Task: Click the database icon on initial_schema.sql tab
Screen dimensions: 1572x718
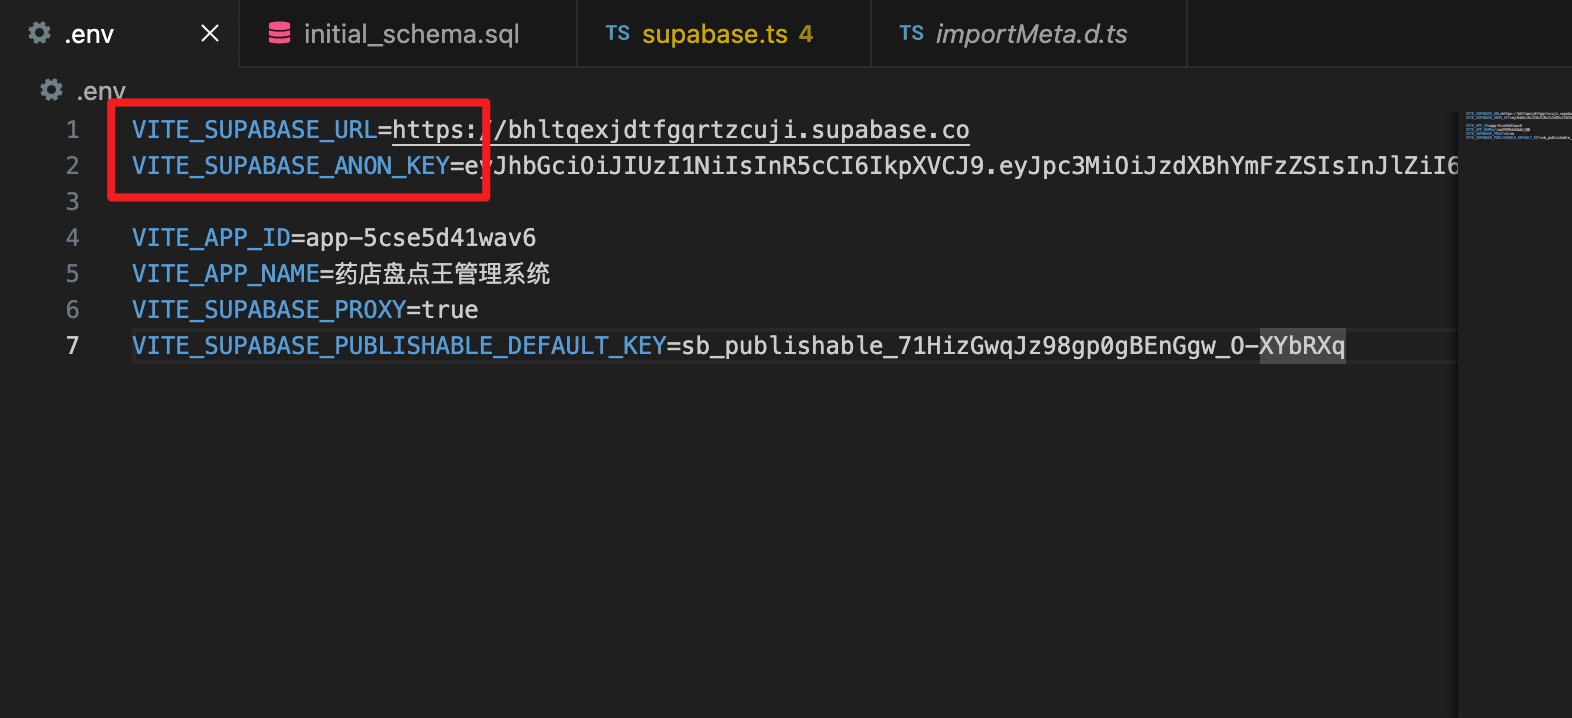Action: pyautogui.click(x=280, y=33)
